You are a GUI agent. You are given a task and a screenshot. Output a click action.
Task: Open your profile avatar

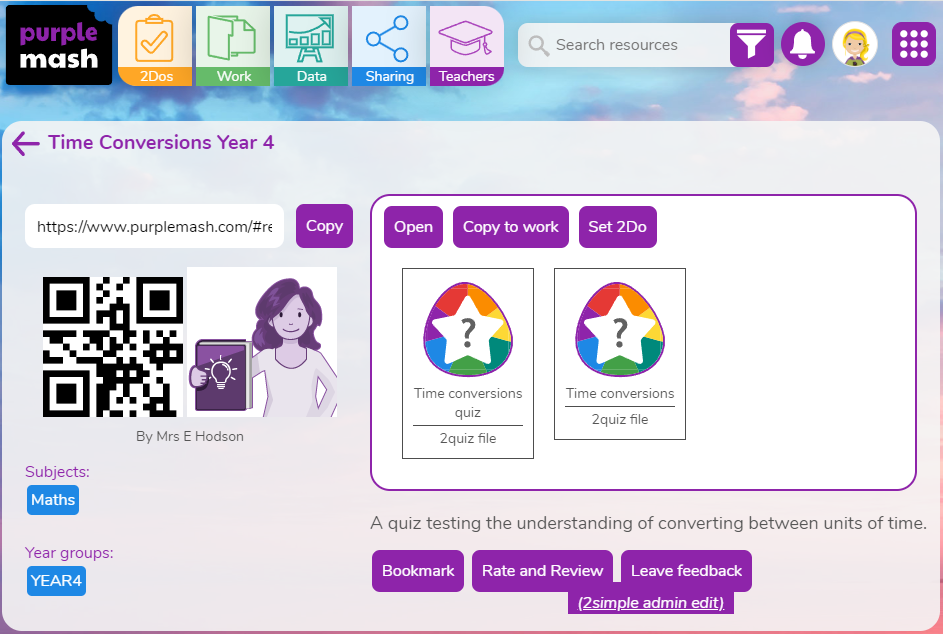856,44
